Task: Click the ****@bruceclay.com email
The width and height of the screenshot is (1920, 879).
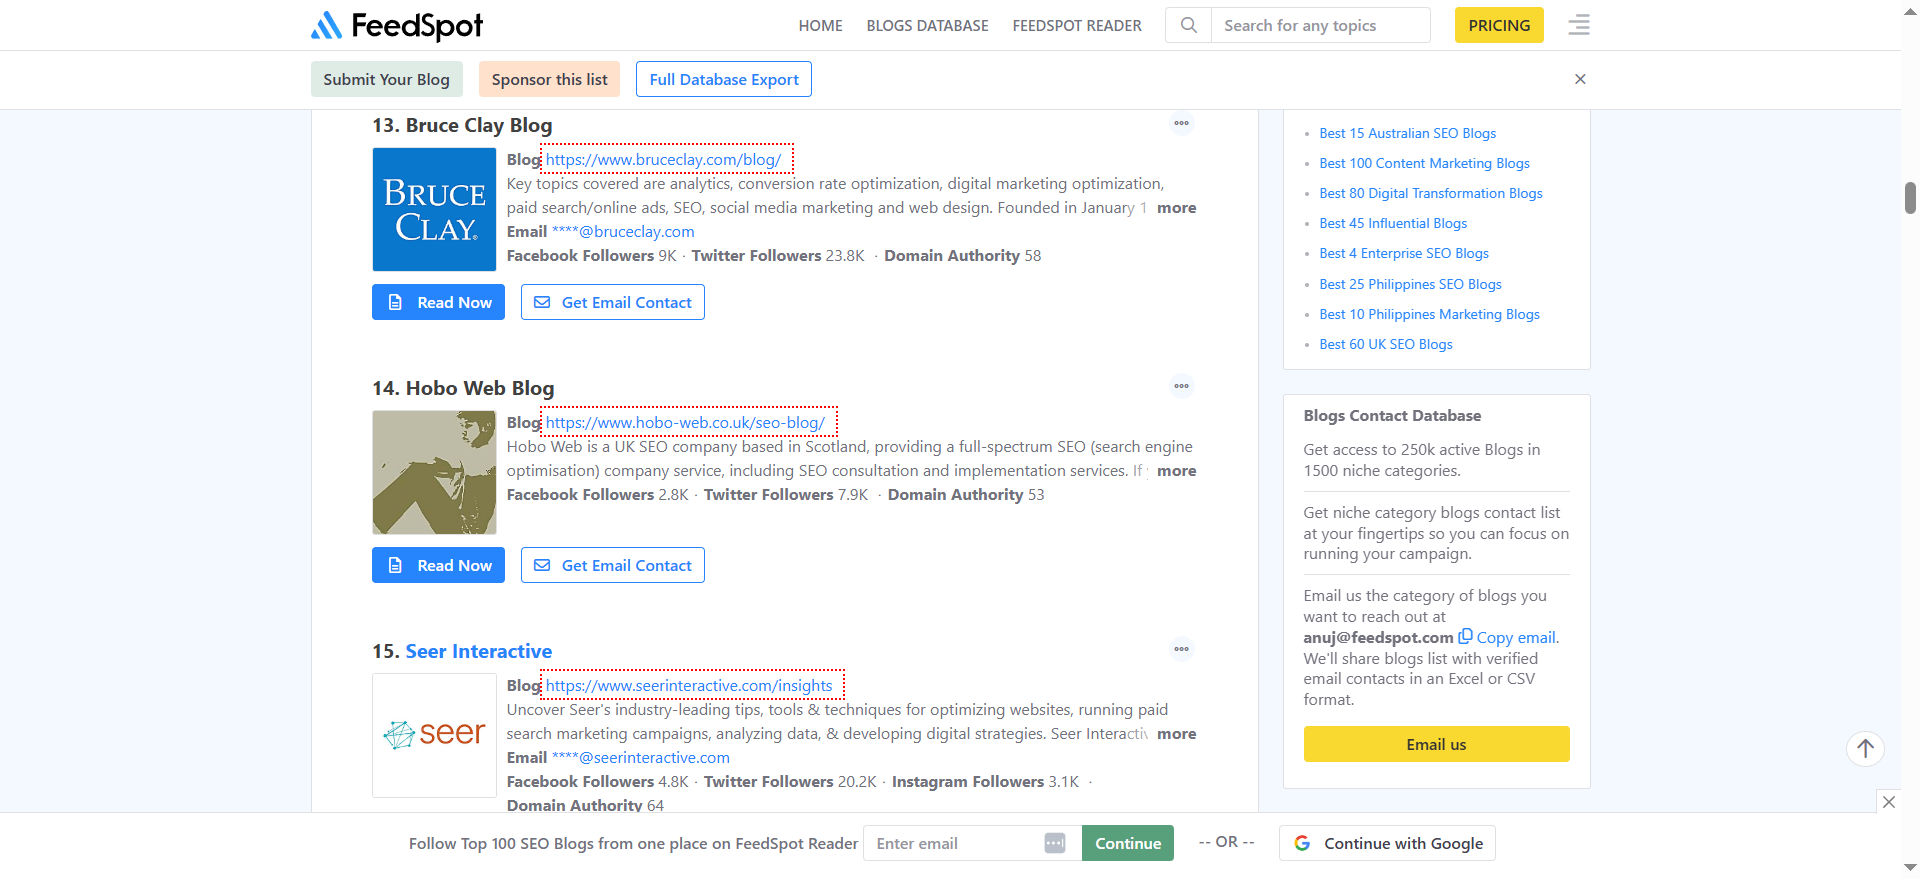Action: click(x=623, y=232)
